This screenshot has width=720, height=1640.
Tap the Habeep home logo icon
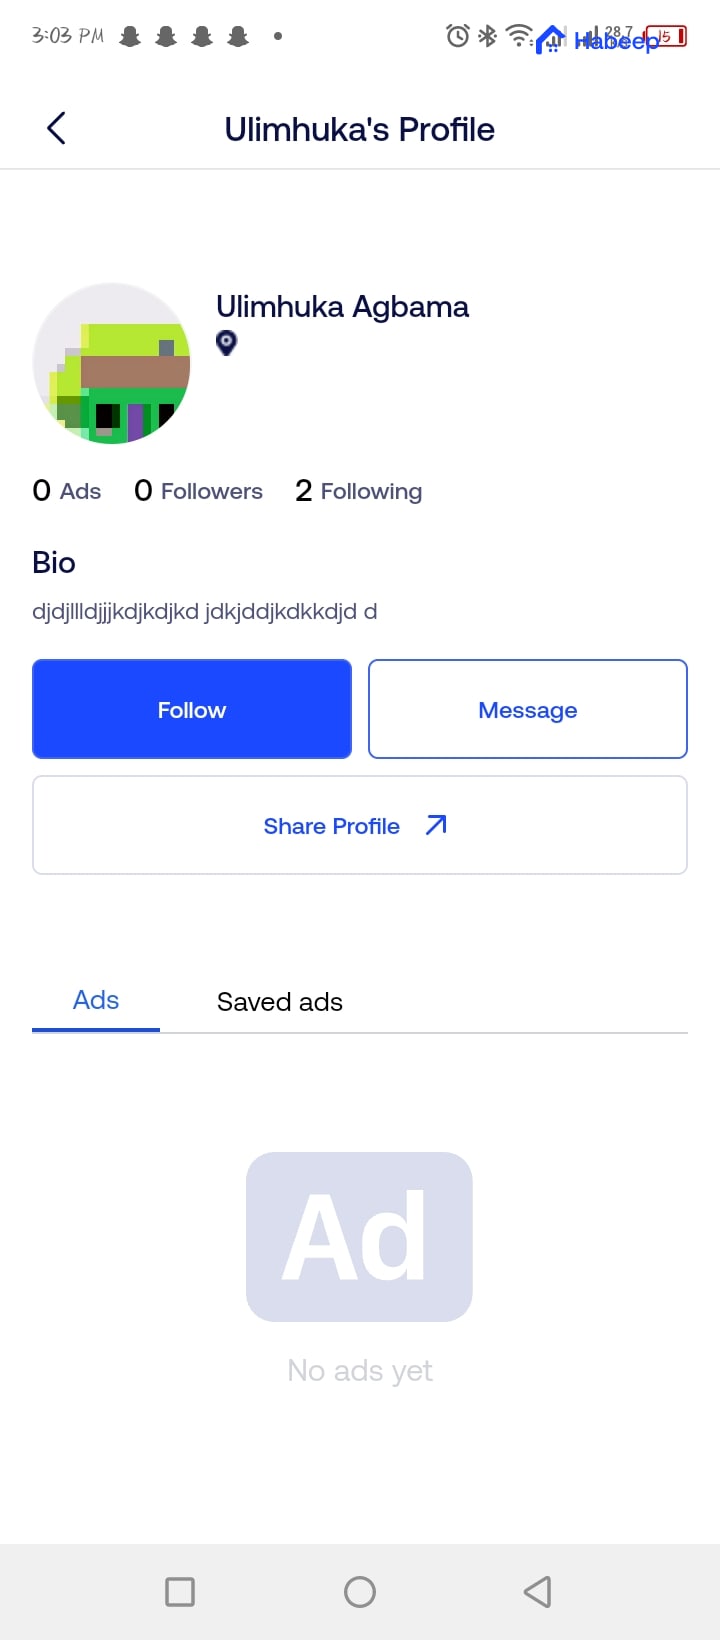(x=551, y=40)
